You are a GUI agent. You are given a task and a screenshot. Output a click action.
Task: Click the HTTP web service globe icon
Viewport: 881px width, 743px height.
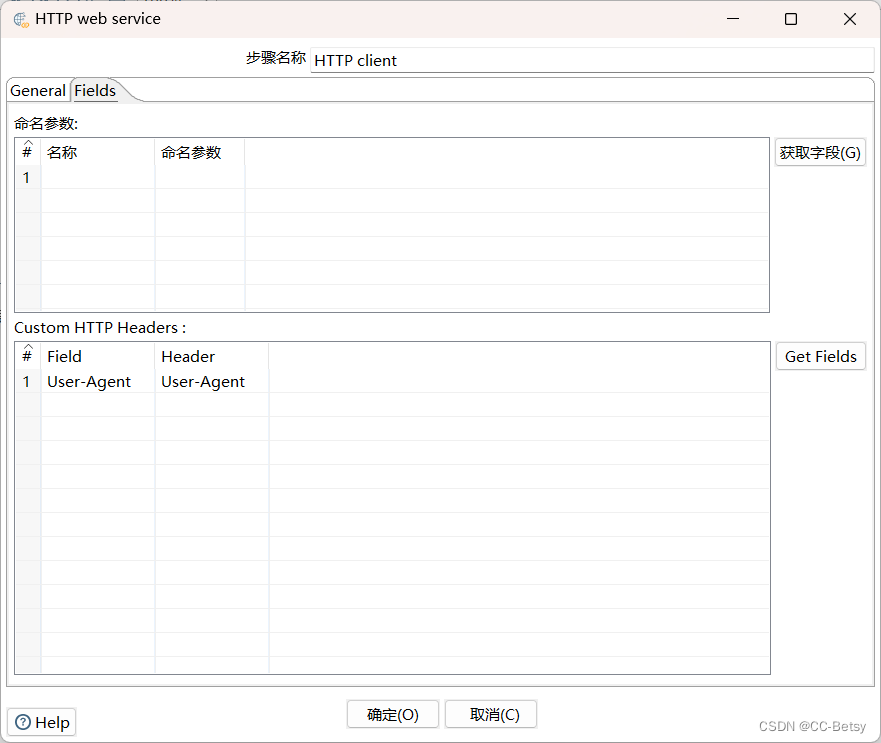[x=20, y=18]
